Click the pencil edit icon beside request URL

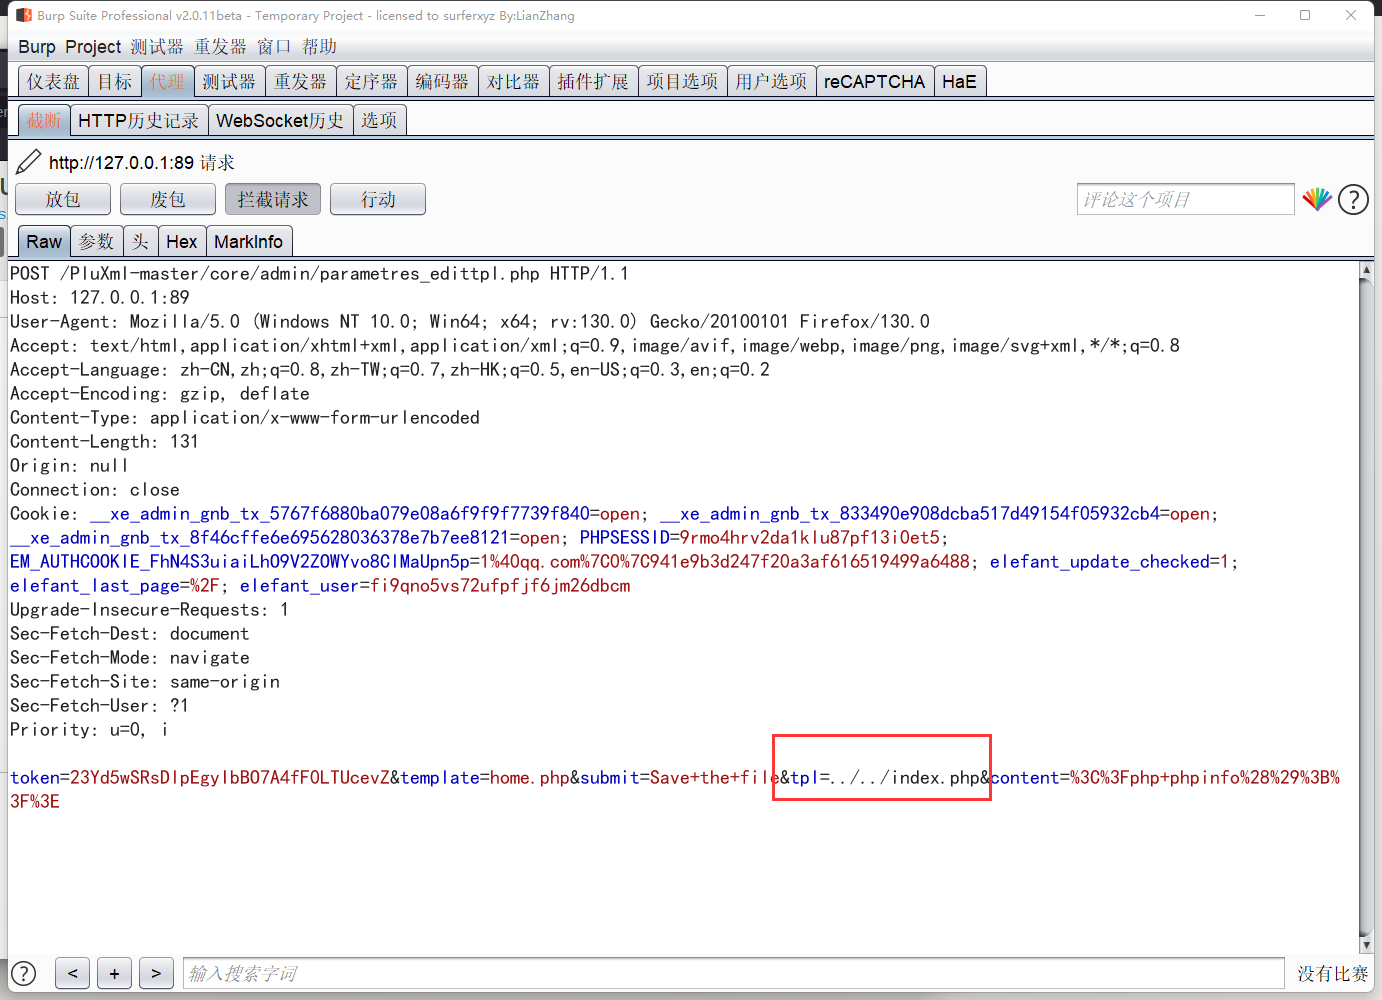click(x=29, y=162)
